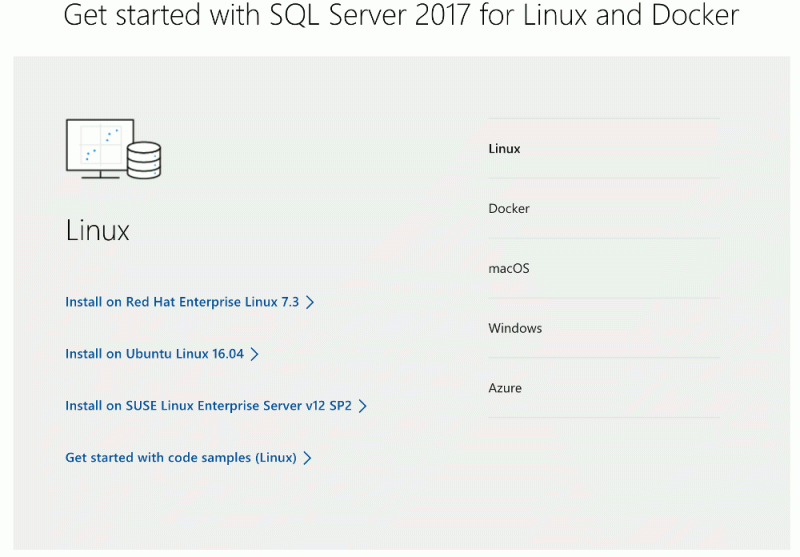Click the database cylinder graphic

point(144,159)
